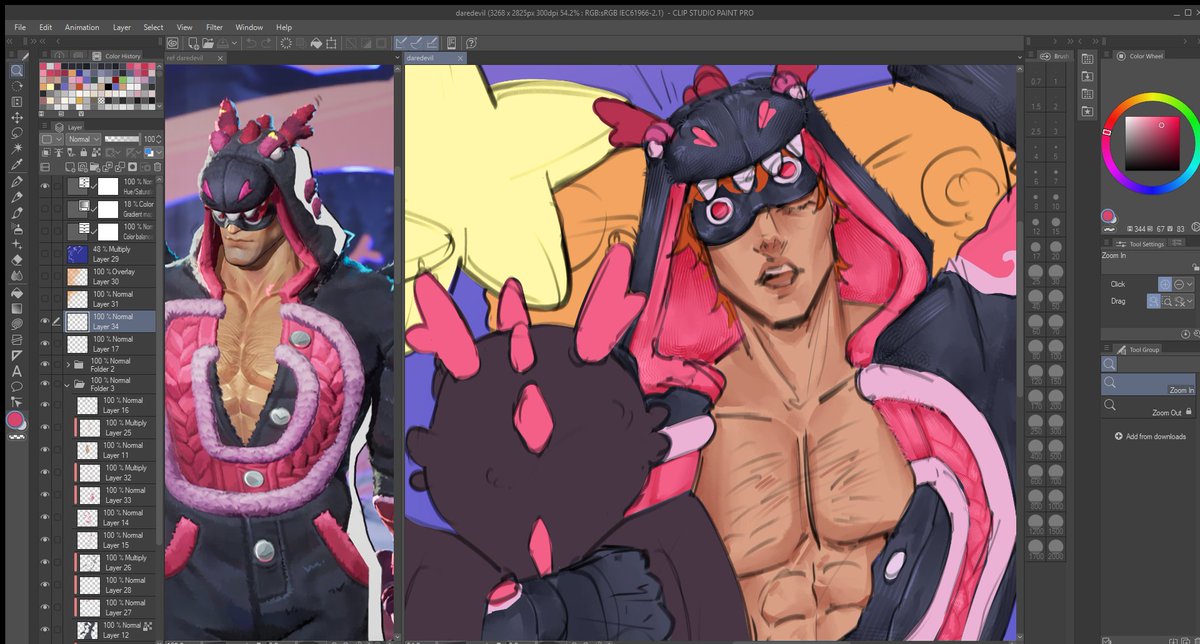Image resolution: width=1200 pixels, height=644 pixels.
Task: Toggle visibility of Layer 34
Action: coord(45,321)
